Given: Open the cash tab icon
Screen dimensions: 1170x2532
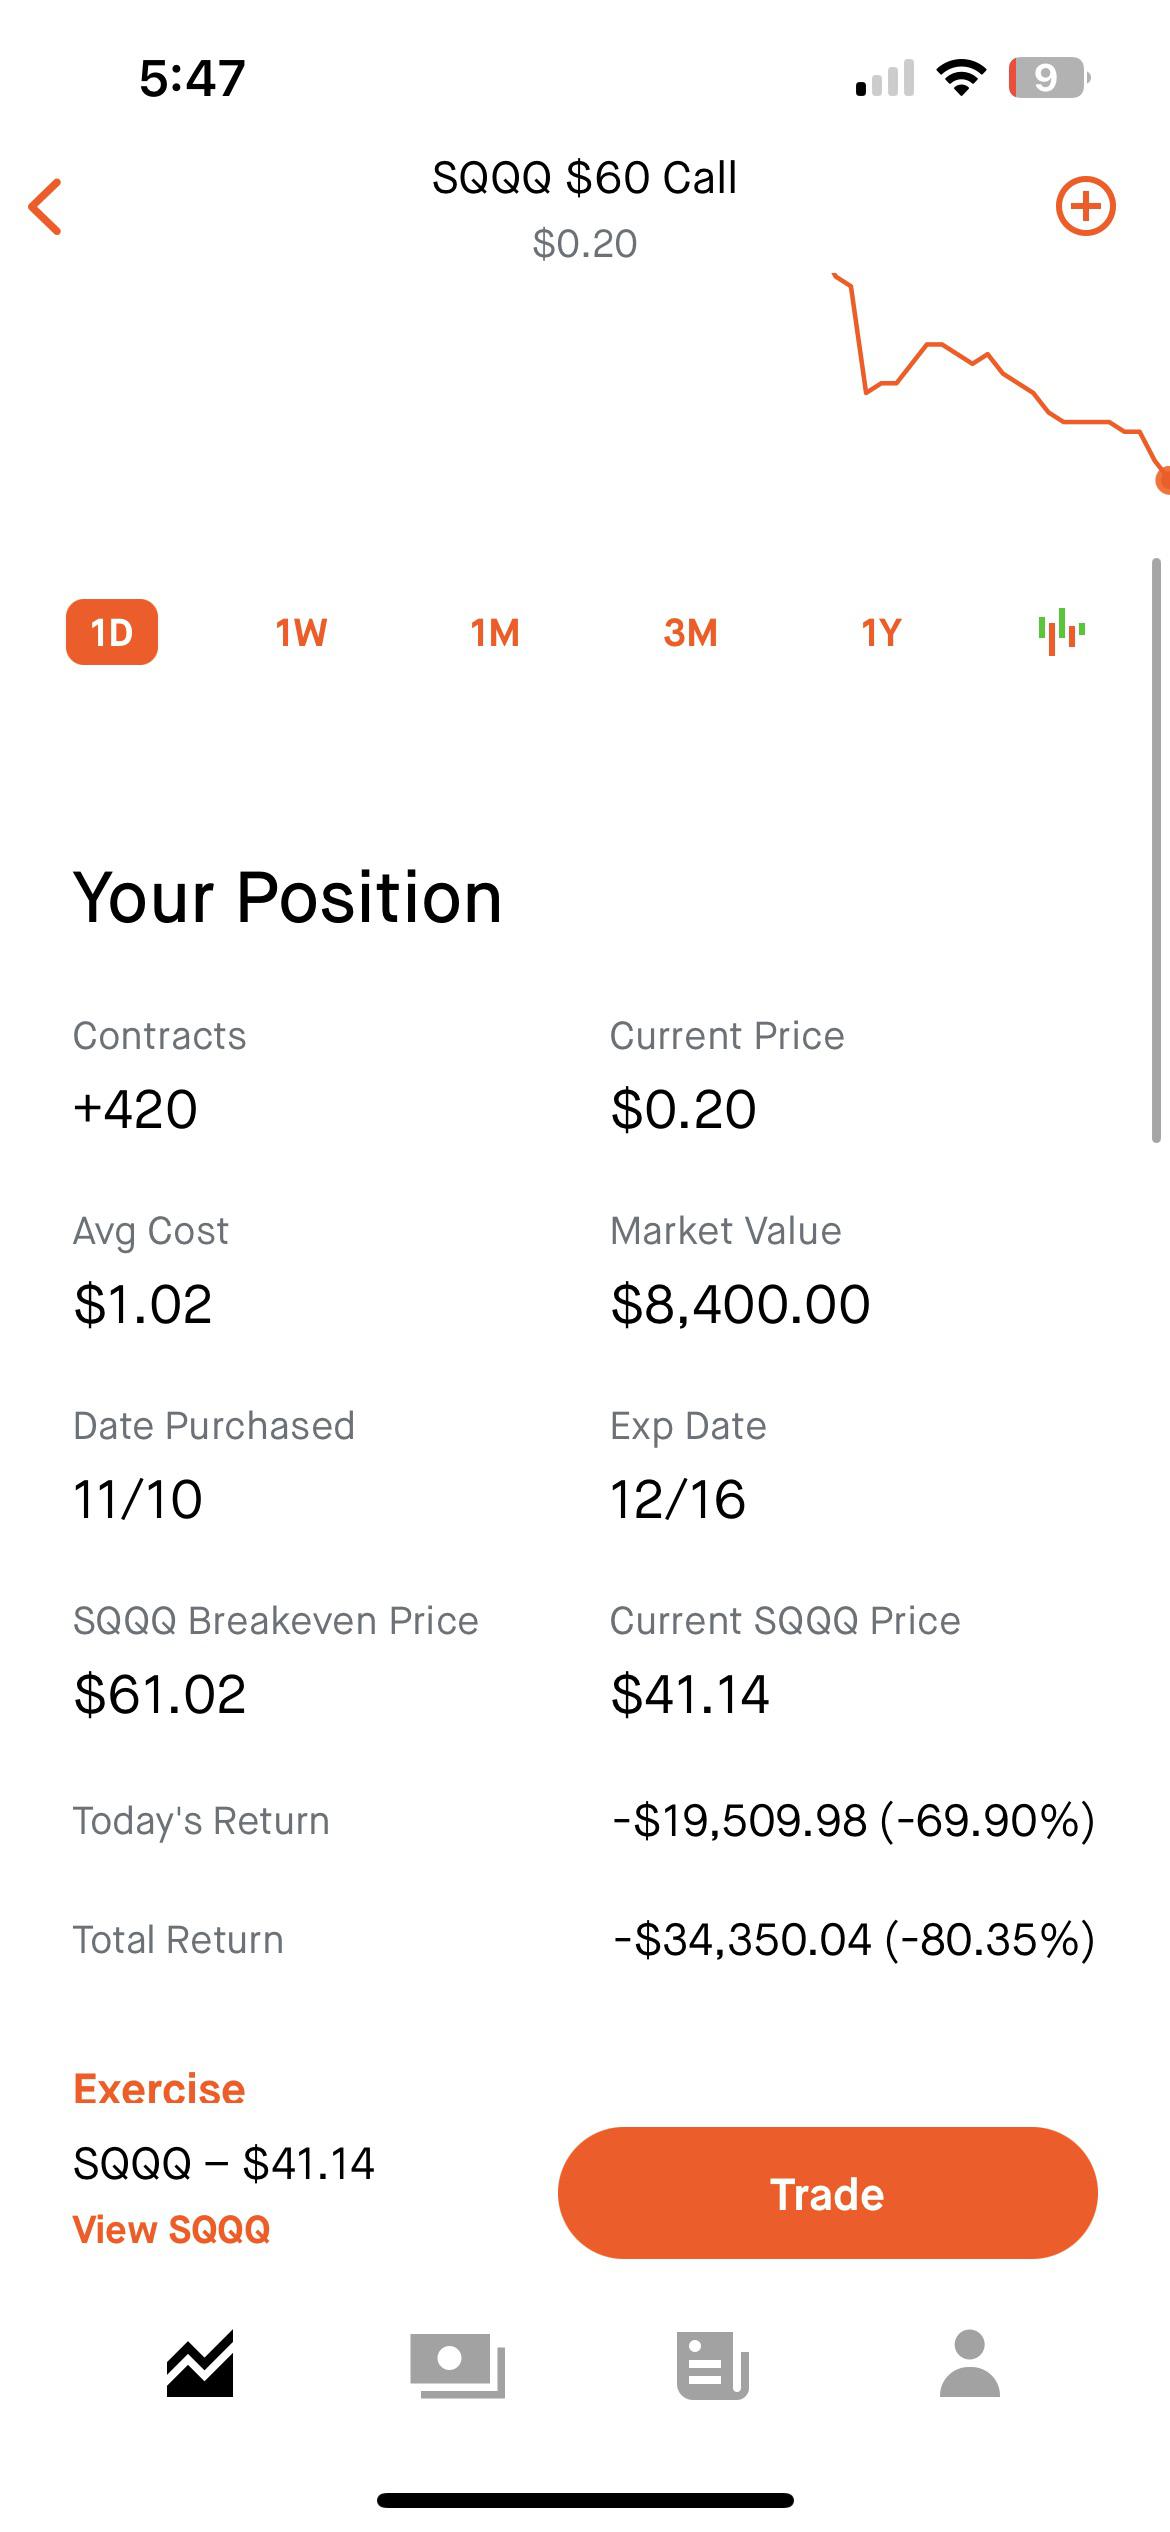Looking at the screenshot, I should coord(457,2364).
